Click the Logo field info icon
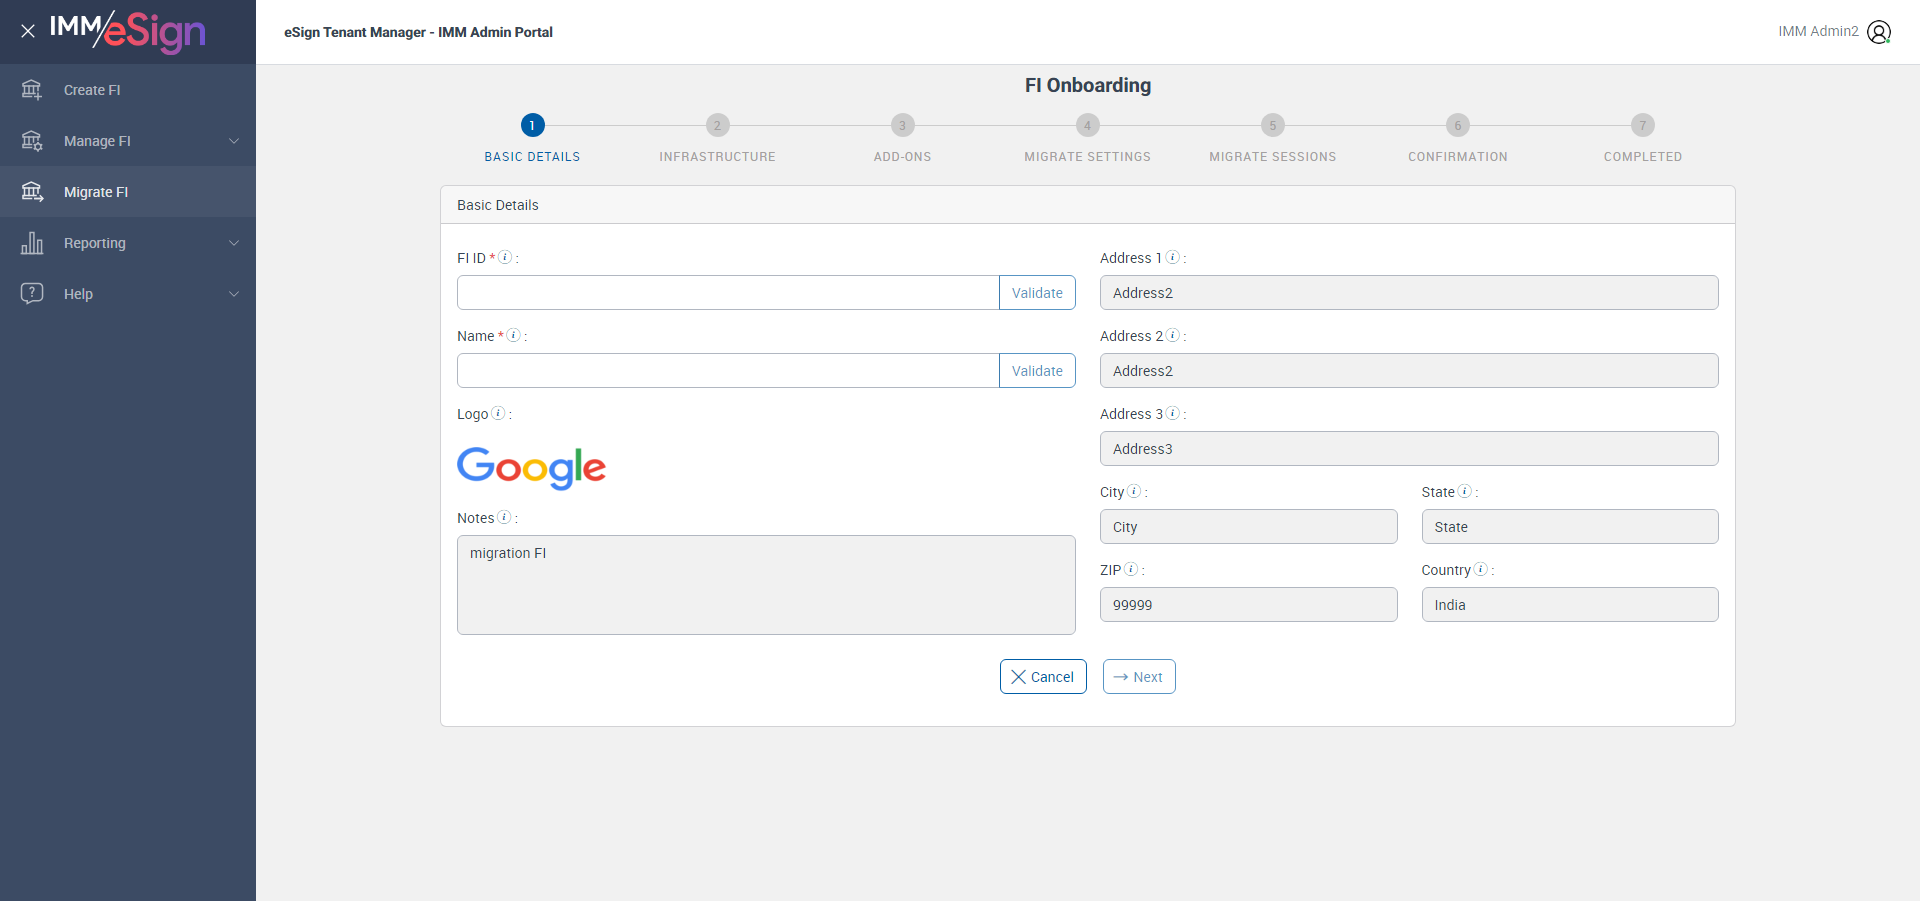1920x901 pixels. [x=498, y=413]
